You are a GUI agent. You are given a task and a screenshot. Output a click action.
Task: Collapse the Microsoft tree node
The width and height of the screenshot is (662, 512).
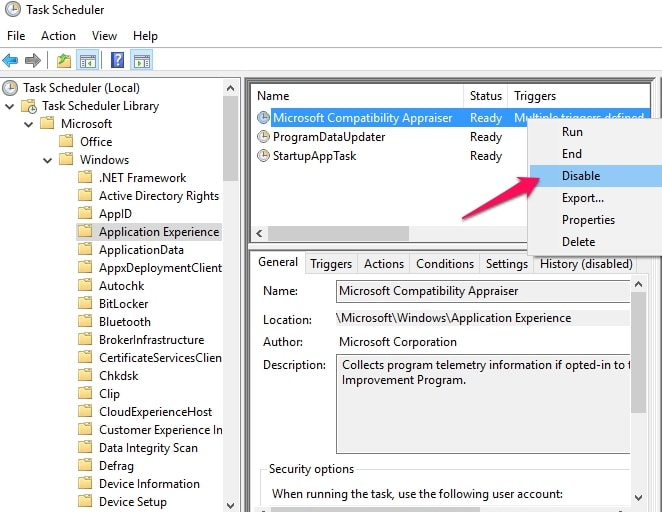[29, 125]
